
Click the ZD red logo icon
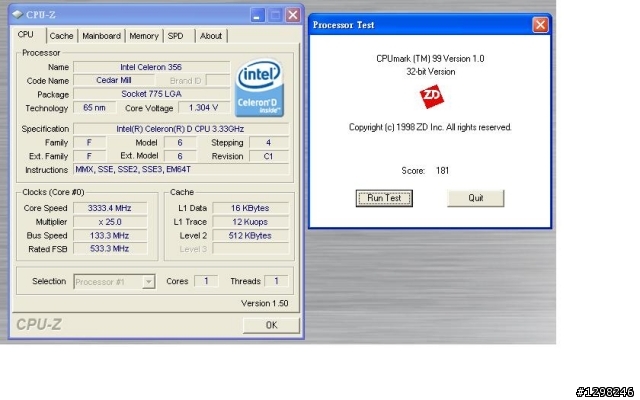click(x=431, y=96)
